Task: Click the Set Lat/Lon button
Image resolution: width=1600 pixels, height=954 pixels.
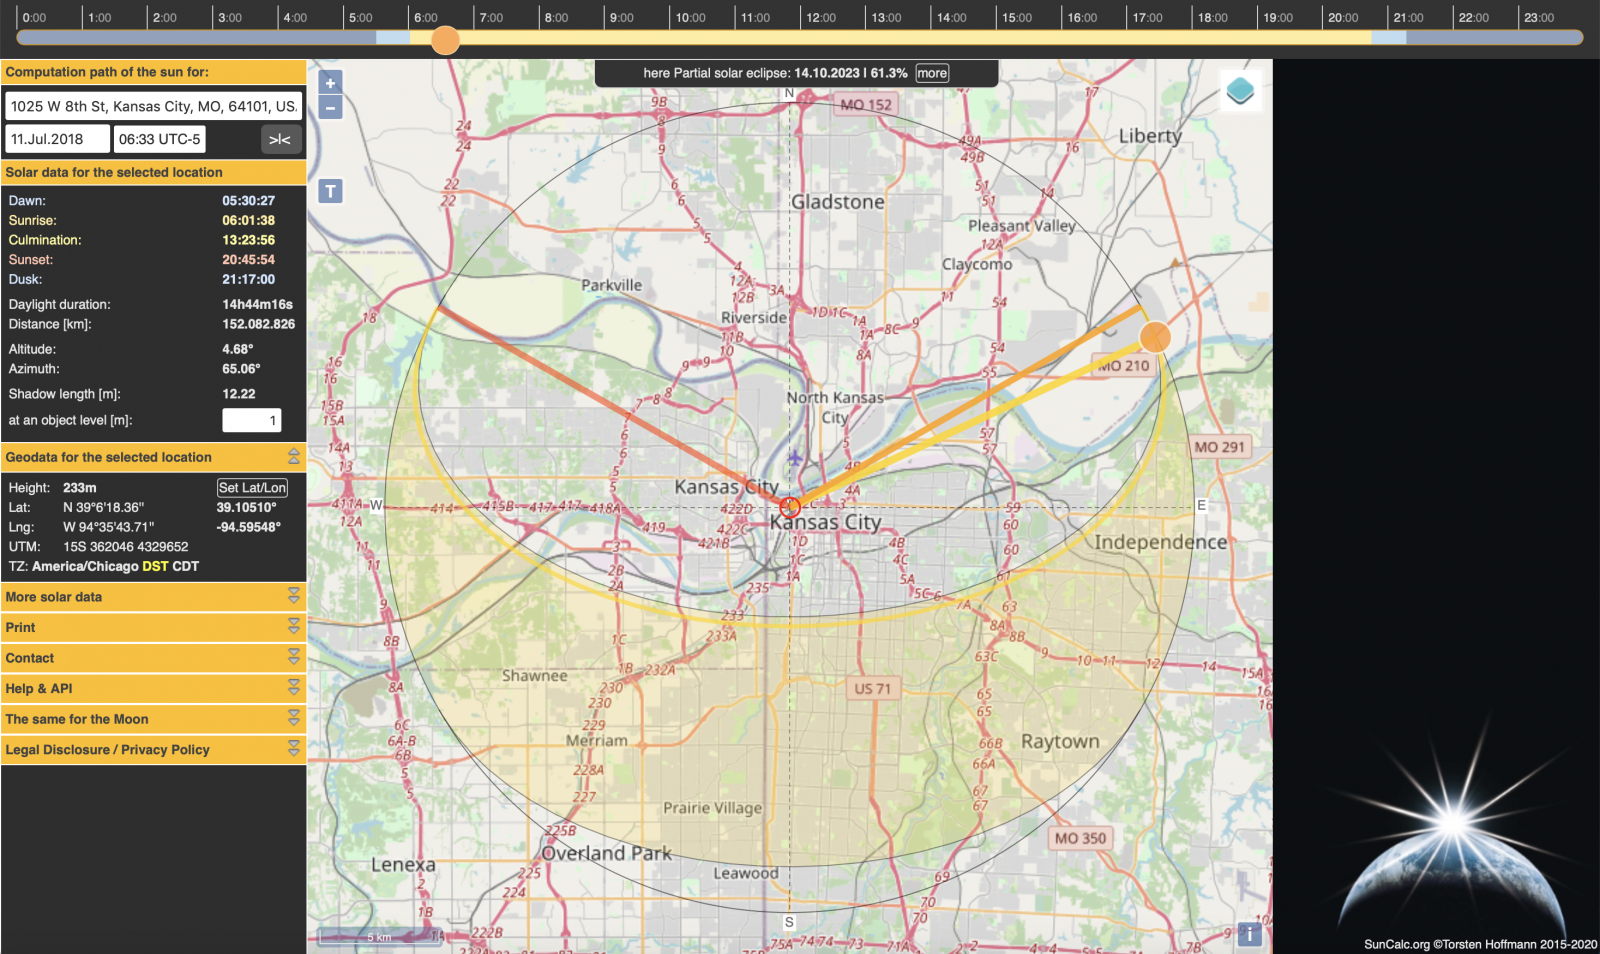Action: (252, 488)
